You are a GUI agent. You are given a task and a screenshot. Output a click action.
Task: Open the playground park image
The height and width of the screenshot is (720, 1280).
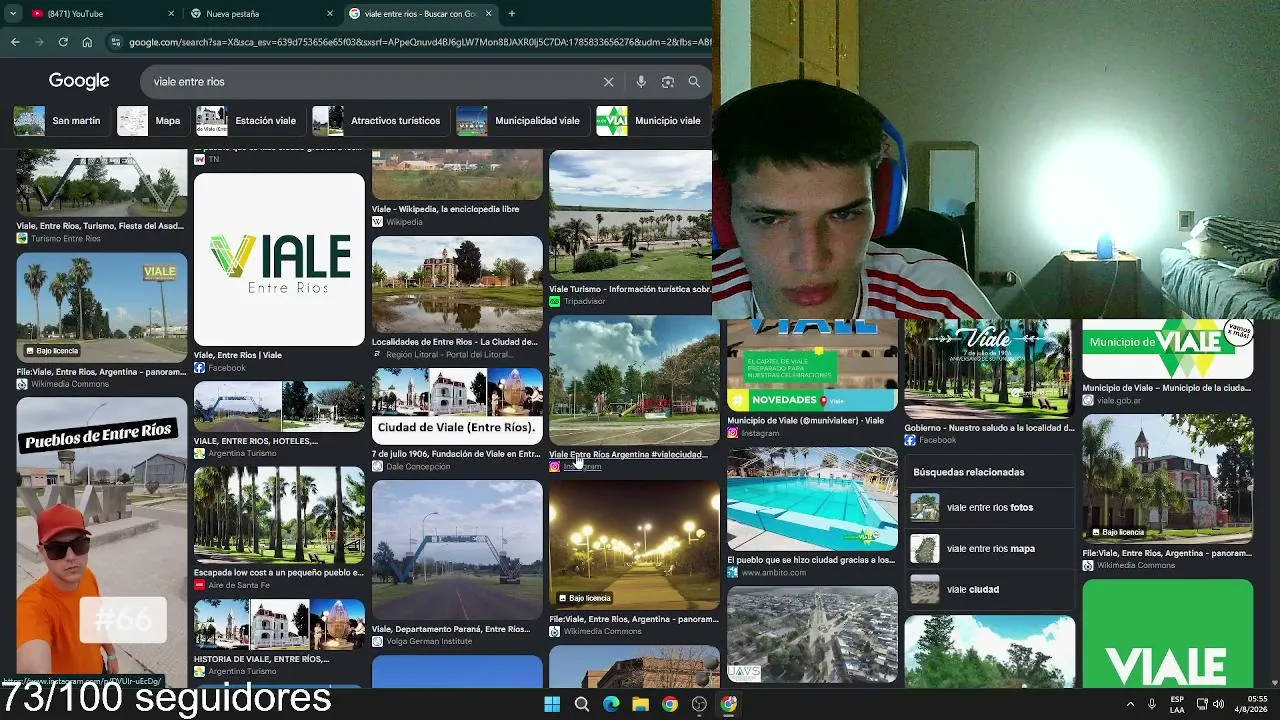click(x=634, y=380)
